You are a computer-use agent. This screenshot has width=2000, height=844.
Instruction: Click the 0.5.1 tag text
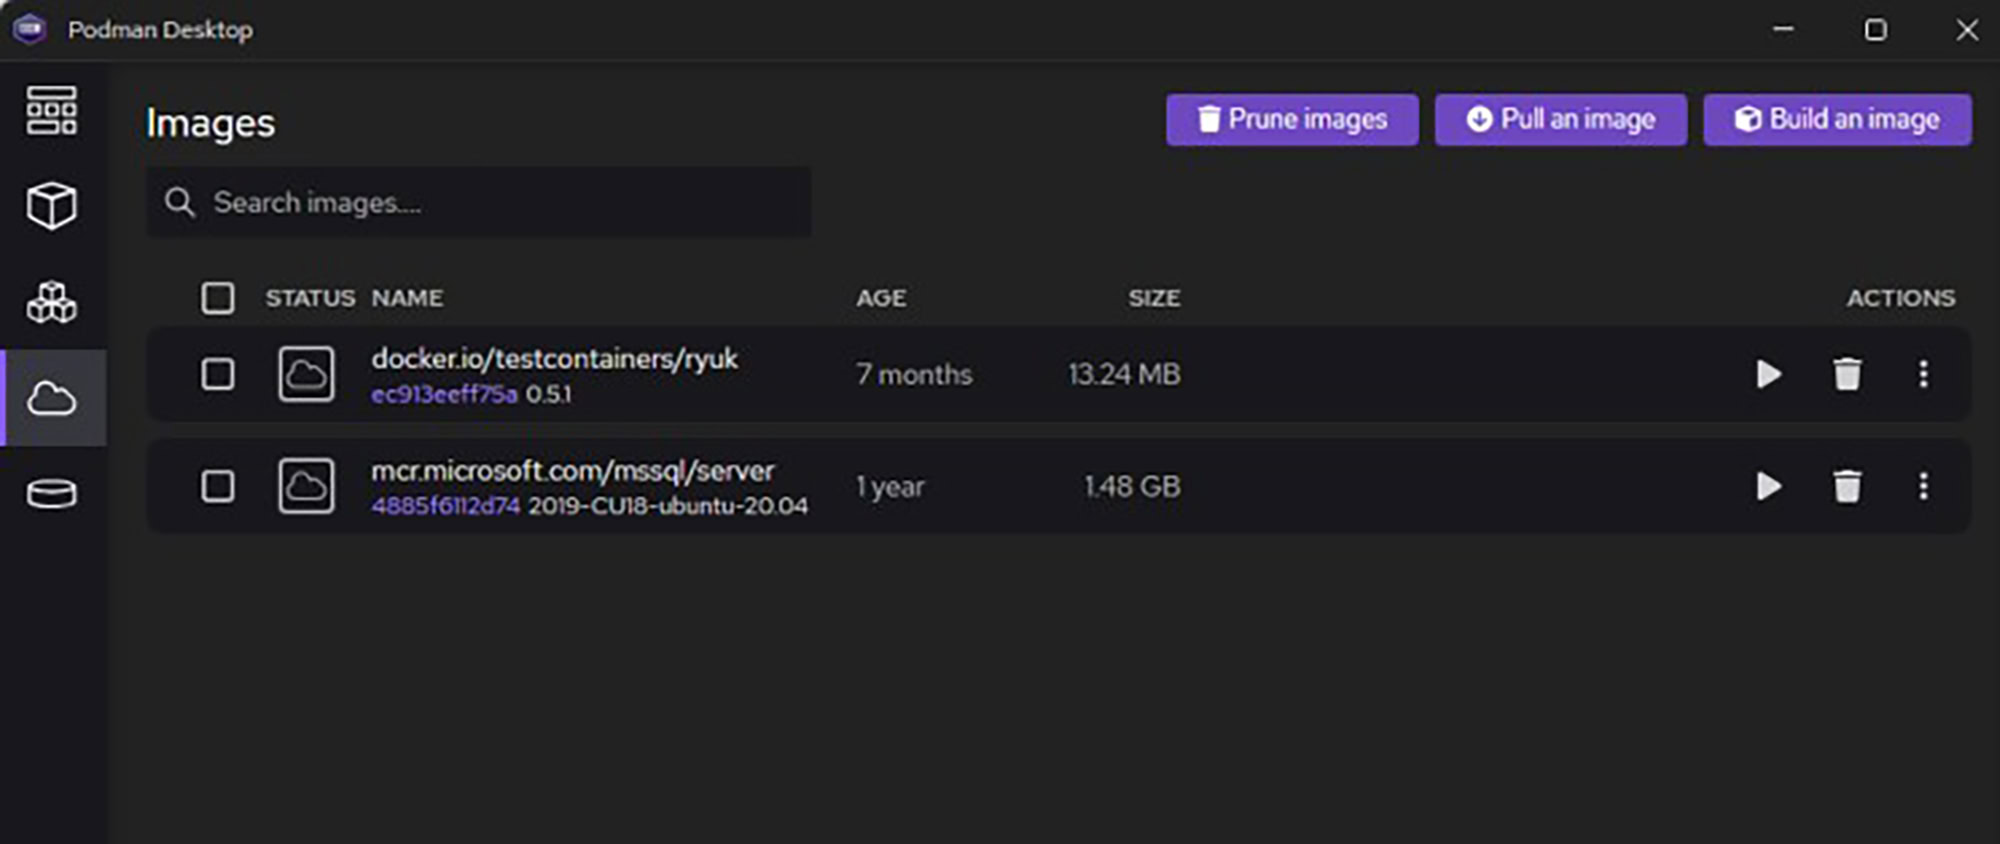[549, 394]
